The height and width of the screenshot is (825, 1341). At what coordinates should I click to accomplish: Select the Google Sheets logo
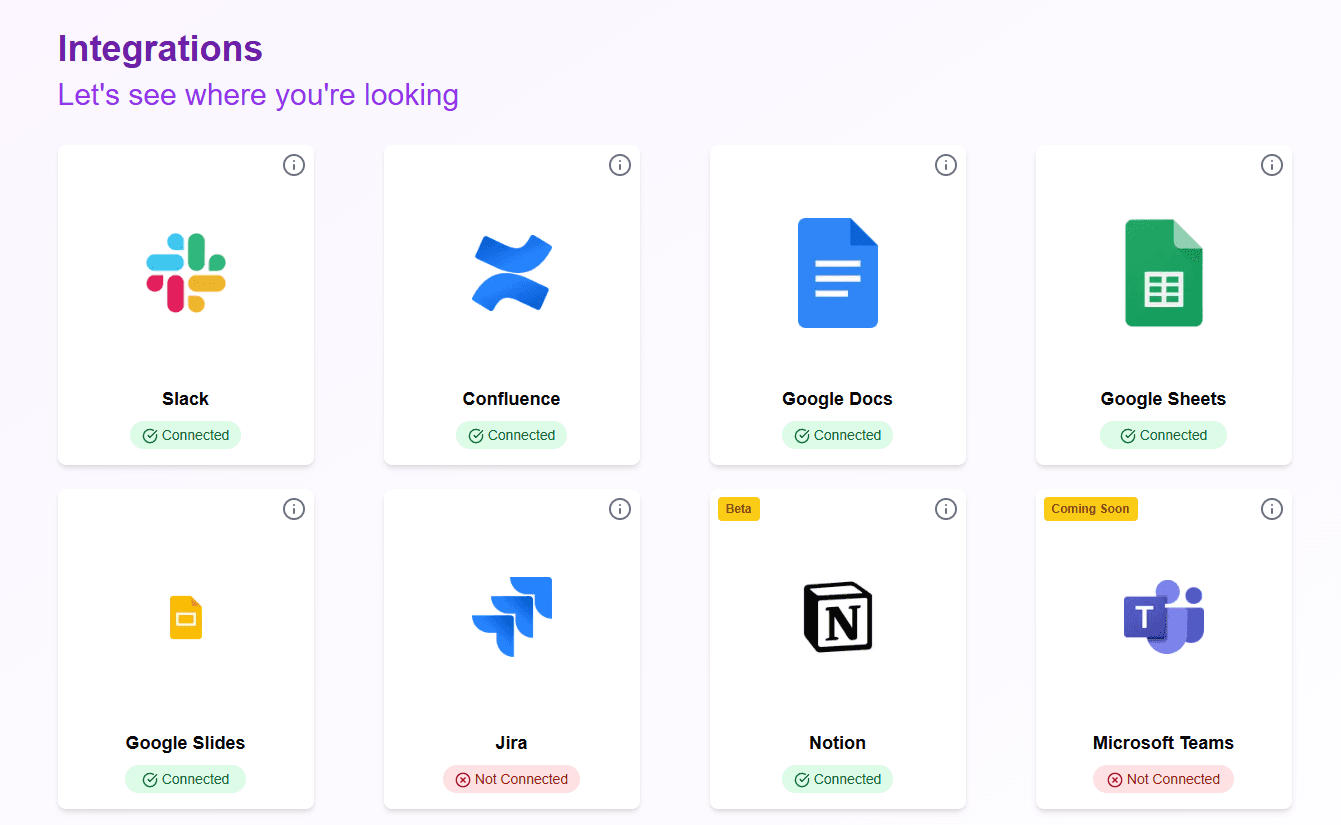tap(1163, 273)
